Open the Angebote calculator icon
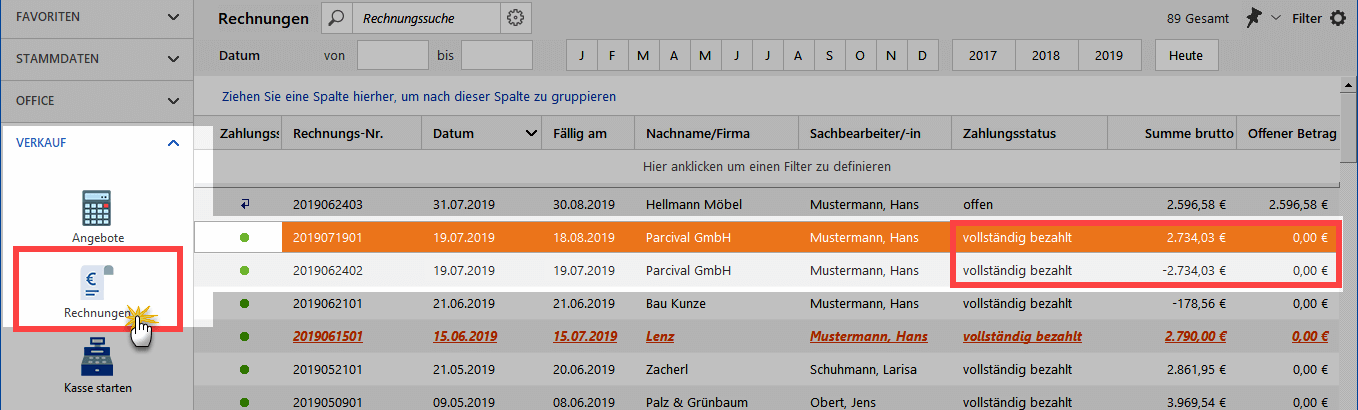The width and height of the screenshot is (1358, 410). click(x=98, y=208)
